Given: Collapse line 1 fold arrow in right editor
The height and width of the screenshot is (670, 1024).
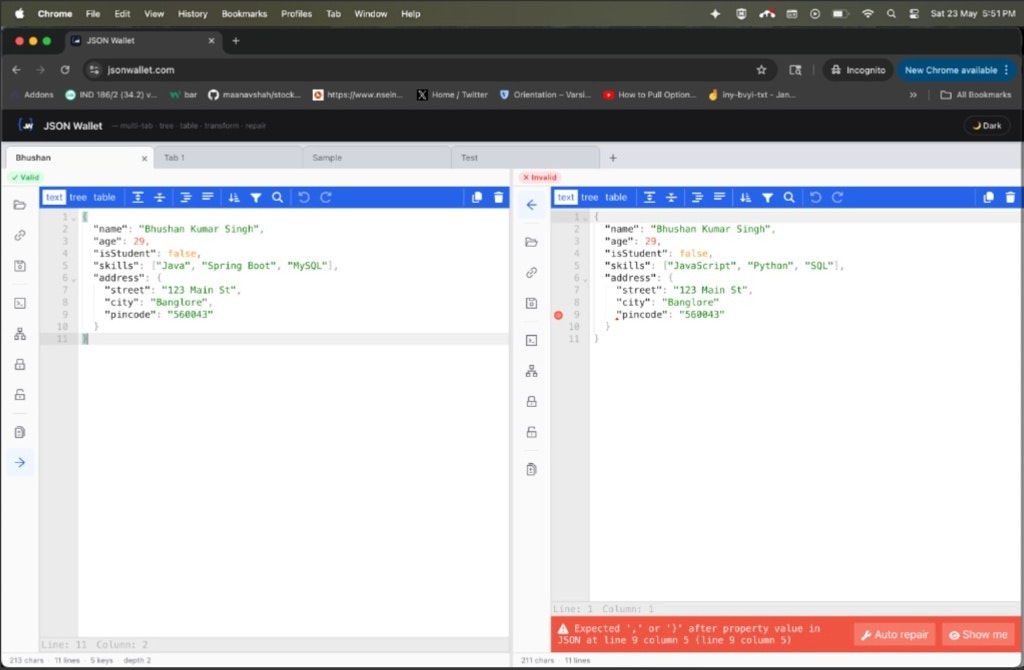Looking at the screenshot, I should [x=584, y=218].
